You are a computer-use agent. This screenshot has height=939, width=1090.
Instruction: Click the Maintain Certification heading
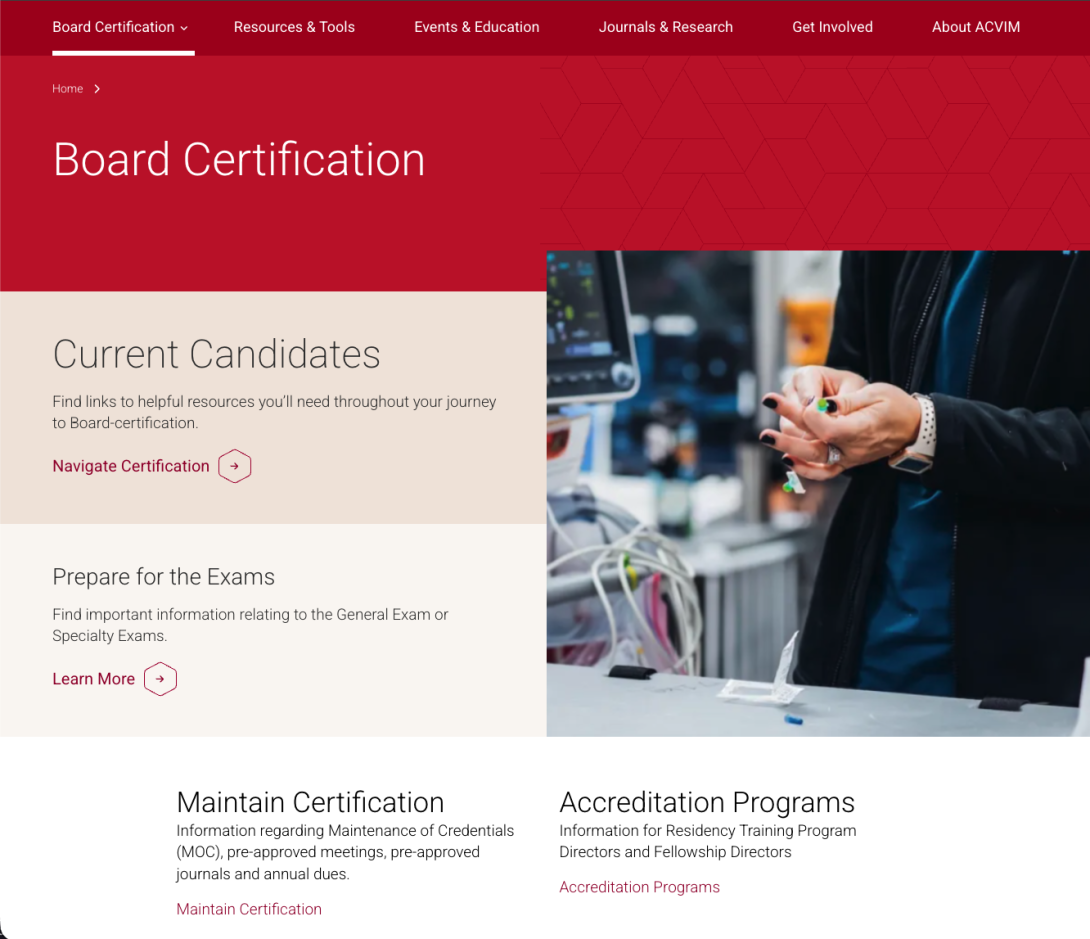point(310,802)
